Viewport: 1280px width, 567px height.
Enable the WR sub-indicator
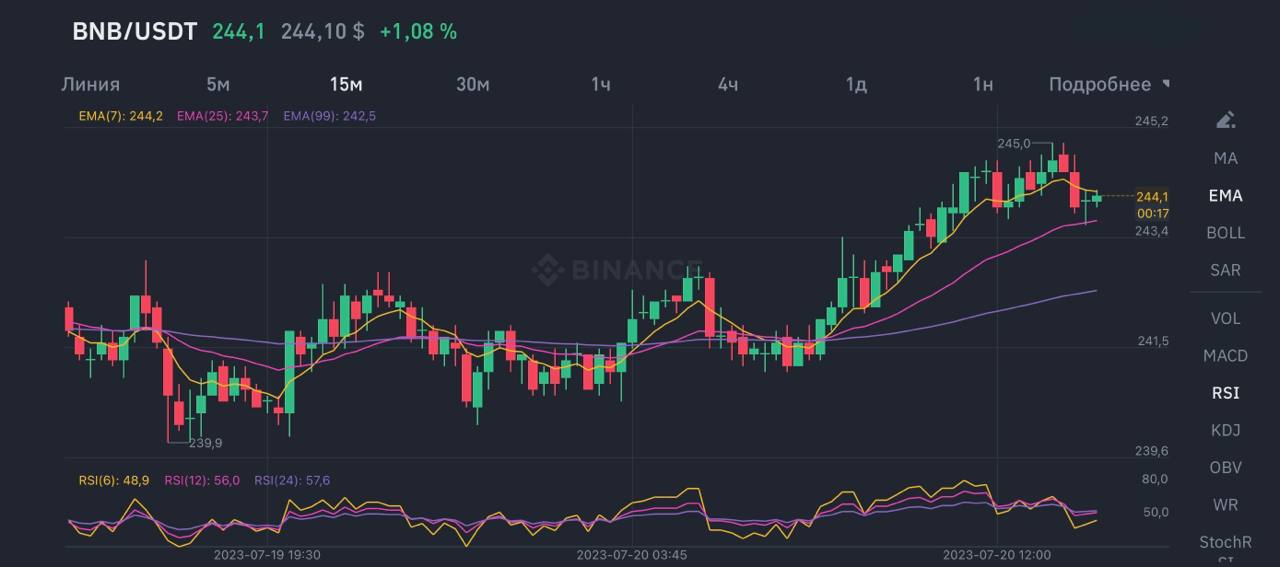tap(1225, 505)
